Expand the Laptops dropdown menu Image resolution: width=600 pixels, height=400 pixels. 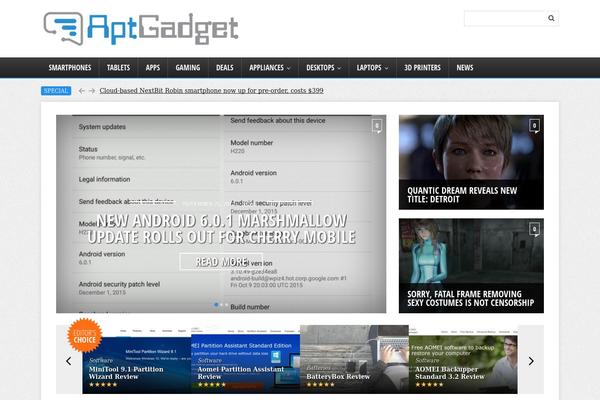pos(372,68)
